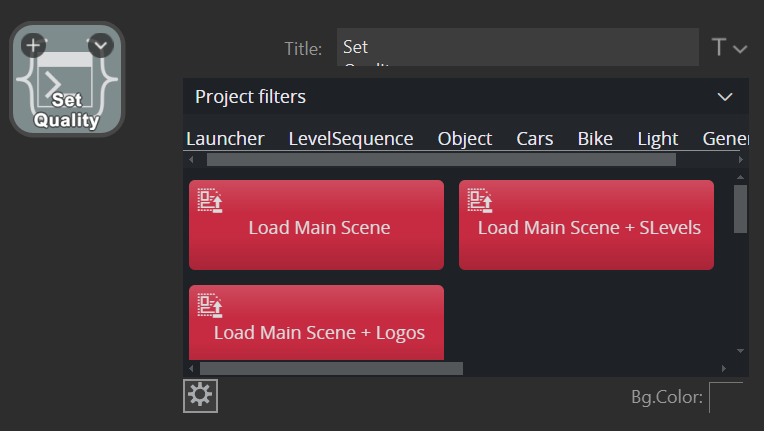Collapse the Project filters panel

click(726, 97)
